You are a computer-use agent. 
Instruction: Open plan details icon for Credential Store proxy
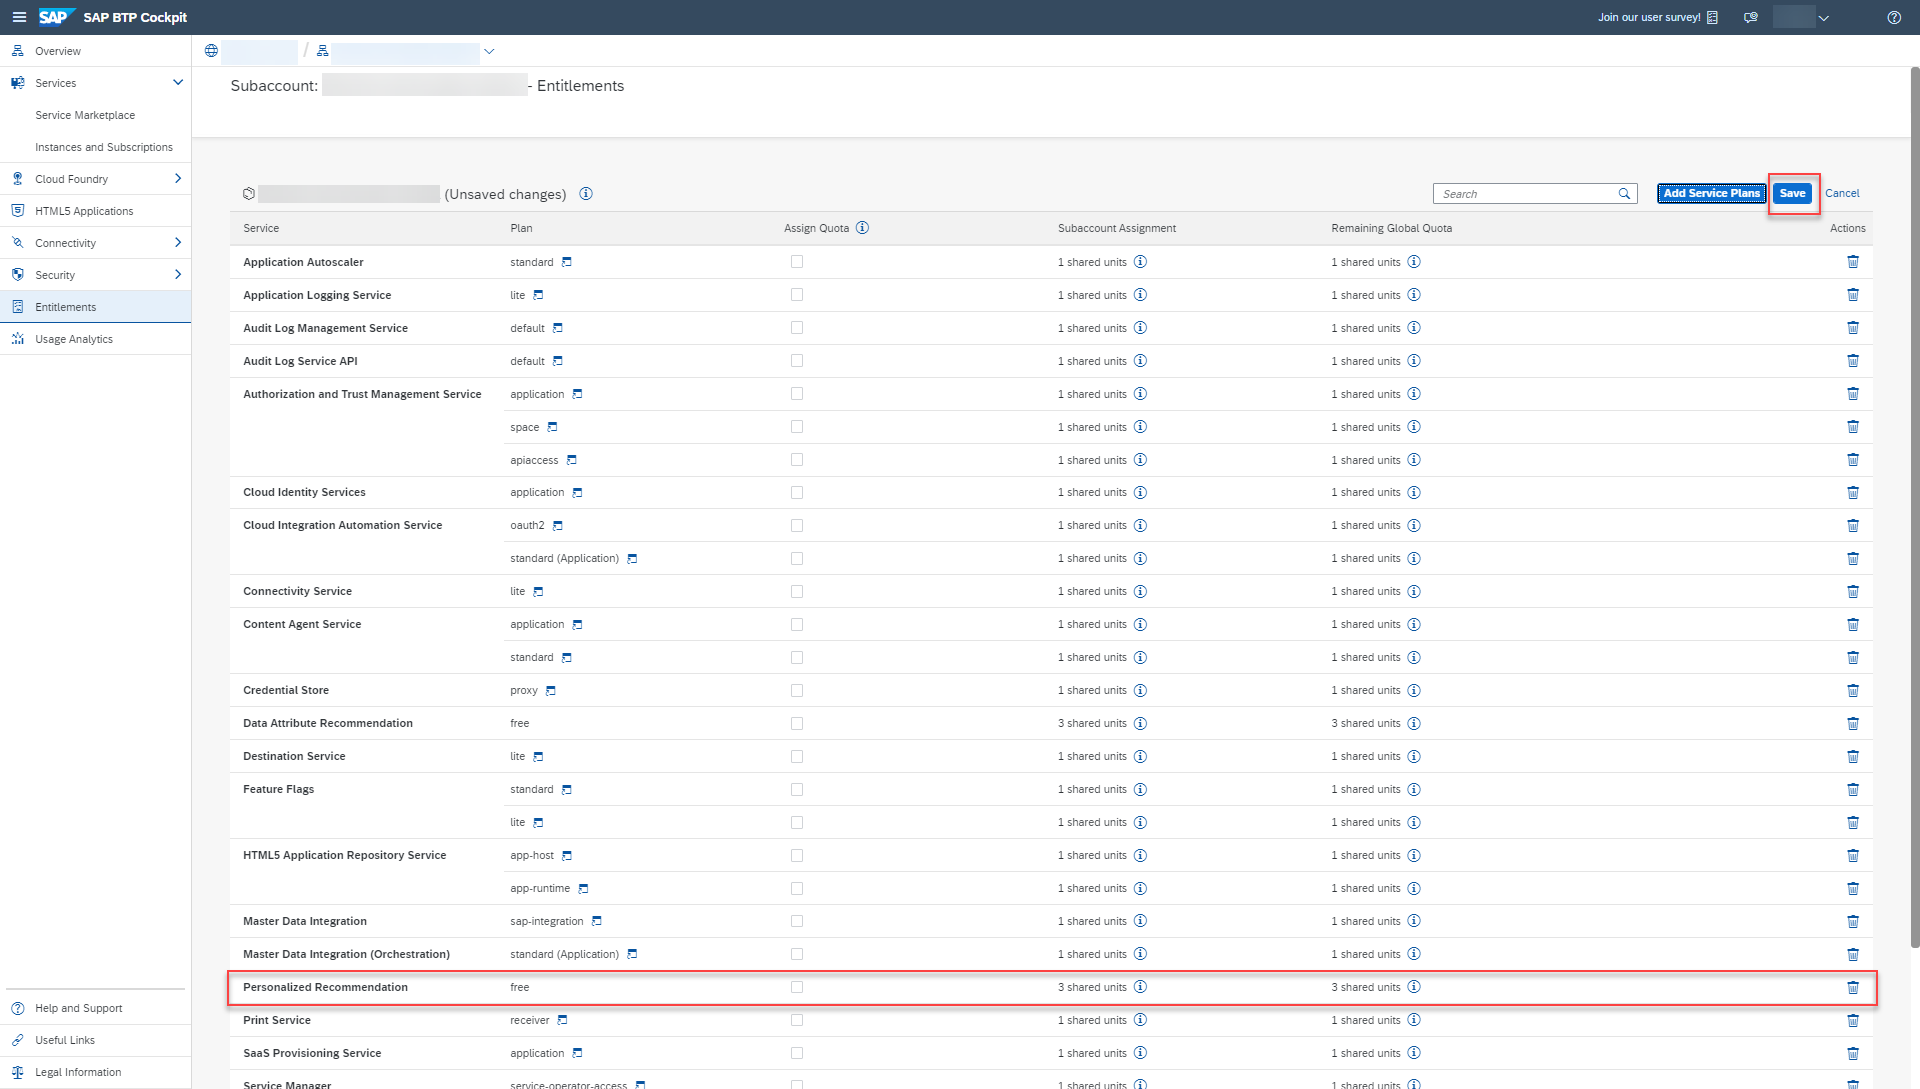coord(551,691)
